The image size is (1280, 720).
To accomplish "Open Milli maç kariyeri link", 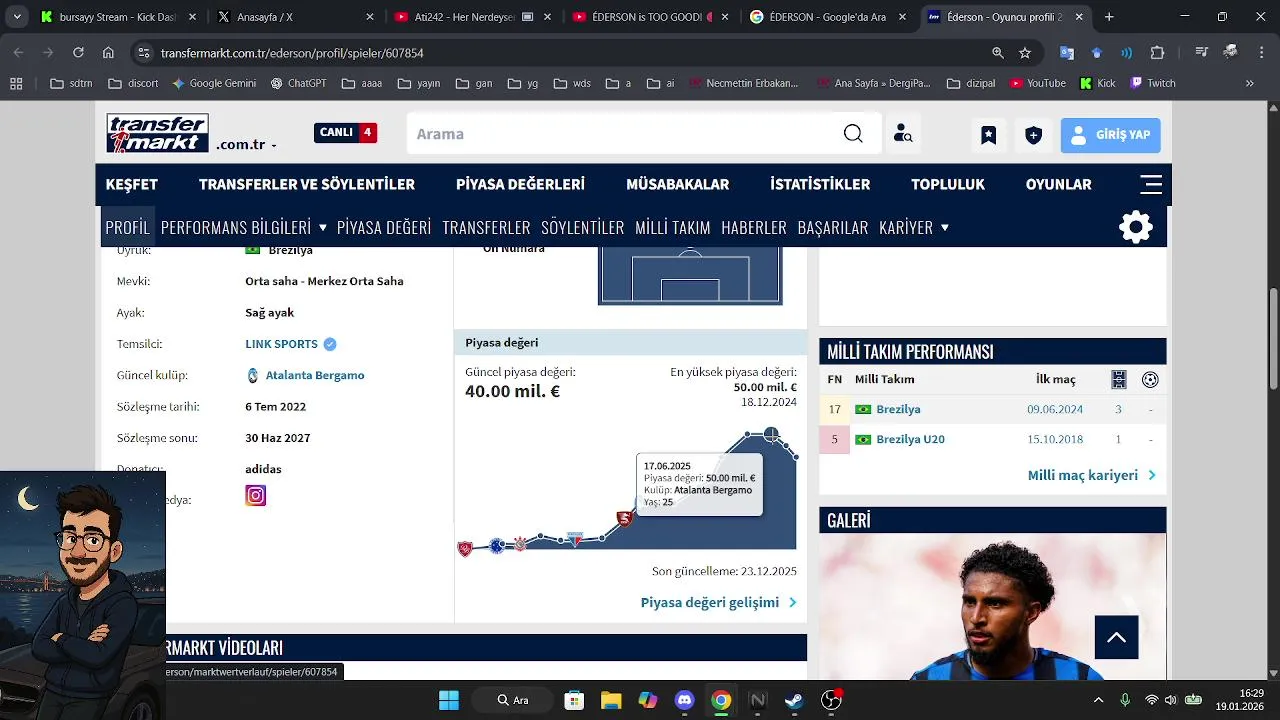I will tap(1092, 475).
